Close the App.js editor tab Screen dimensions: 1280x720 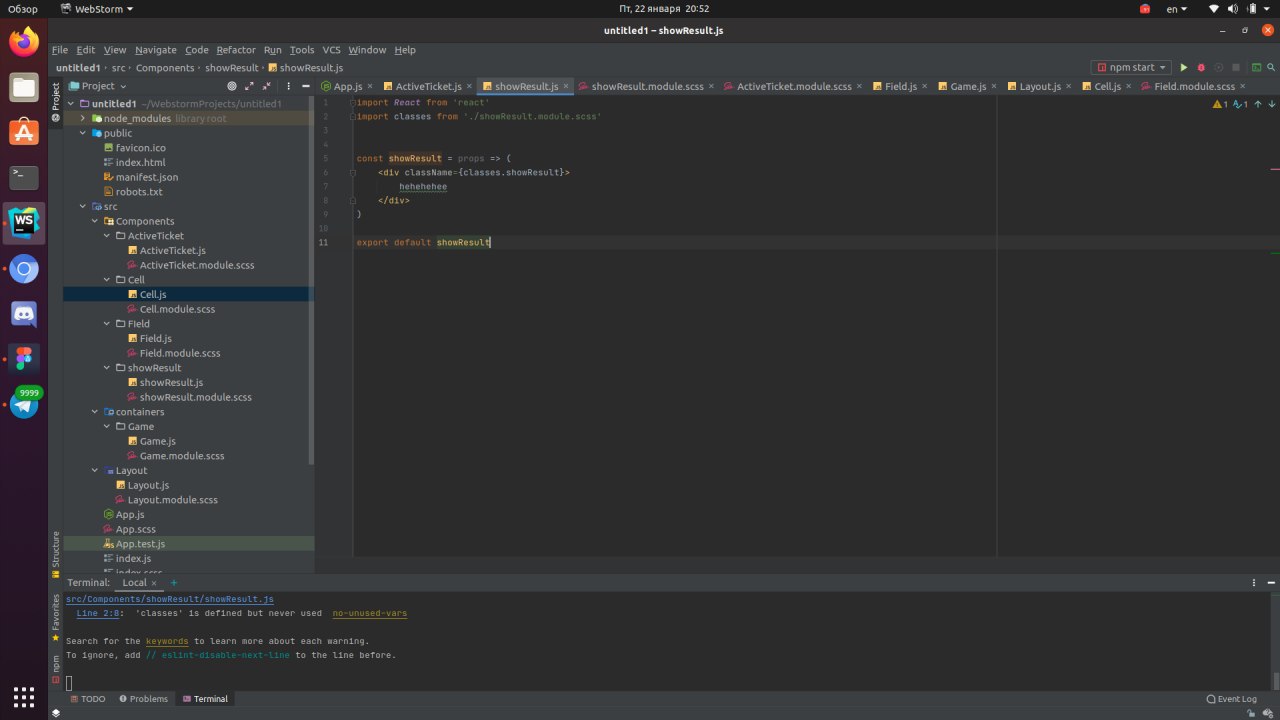click(371, 86)
